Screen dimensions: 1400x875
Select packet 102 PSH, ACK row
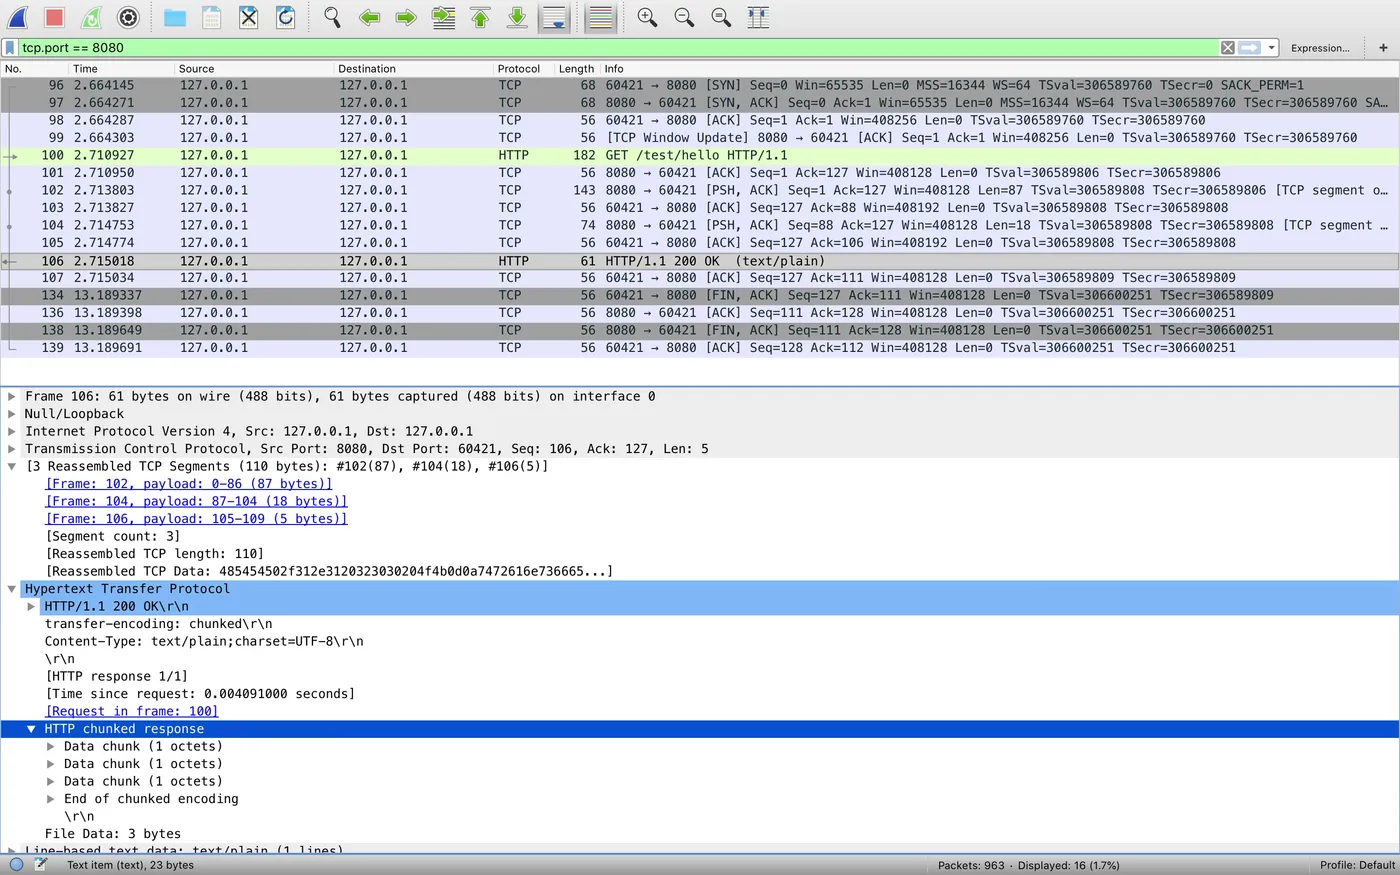(x=700, y=190)
